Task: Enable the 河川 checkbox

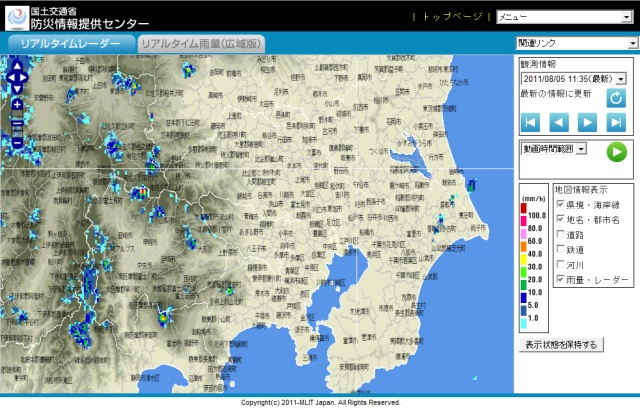Action: (561, 265)
